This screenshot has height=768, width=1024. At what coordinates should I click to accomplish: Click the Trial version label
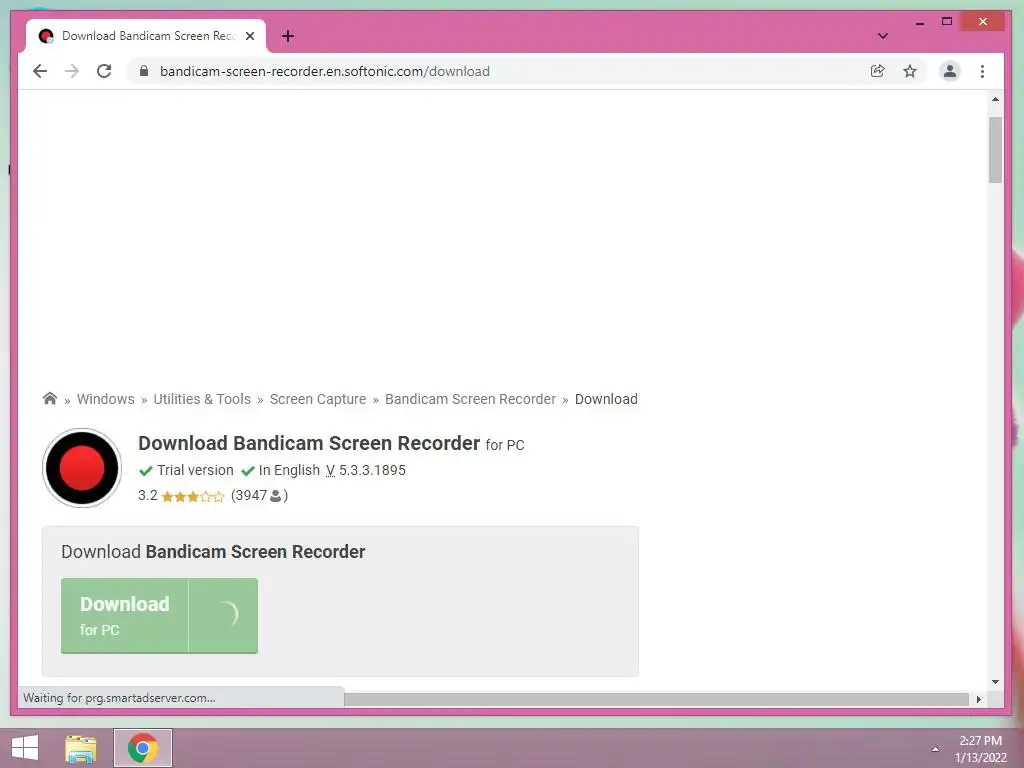(x=195, y=470)
